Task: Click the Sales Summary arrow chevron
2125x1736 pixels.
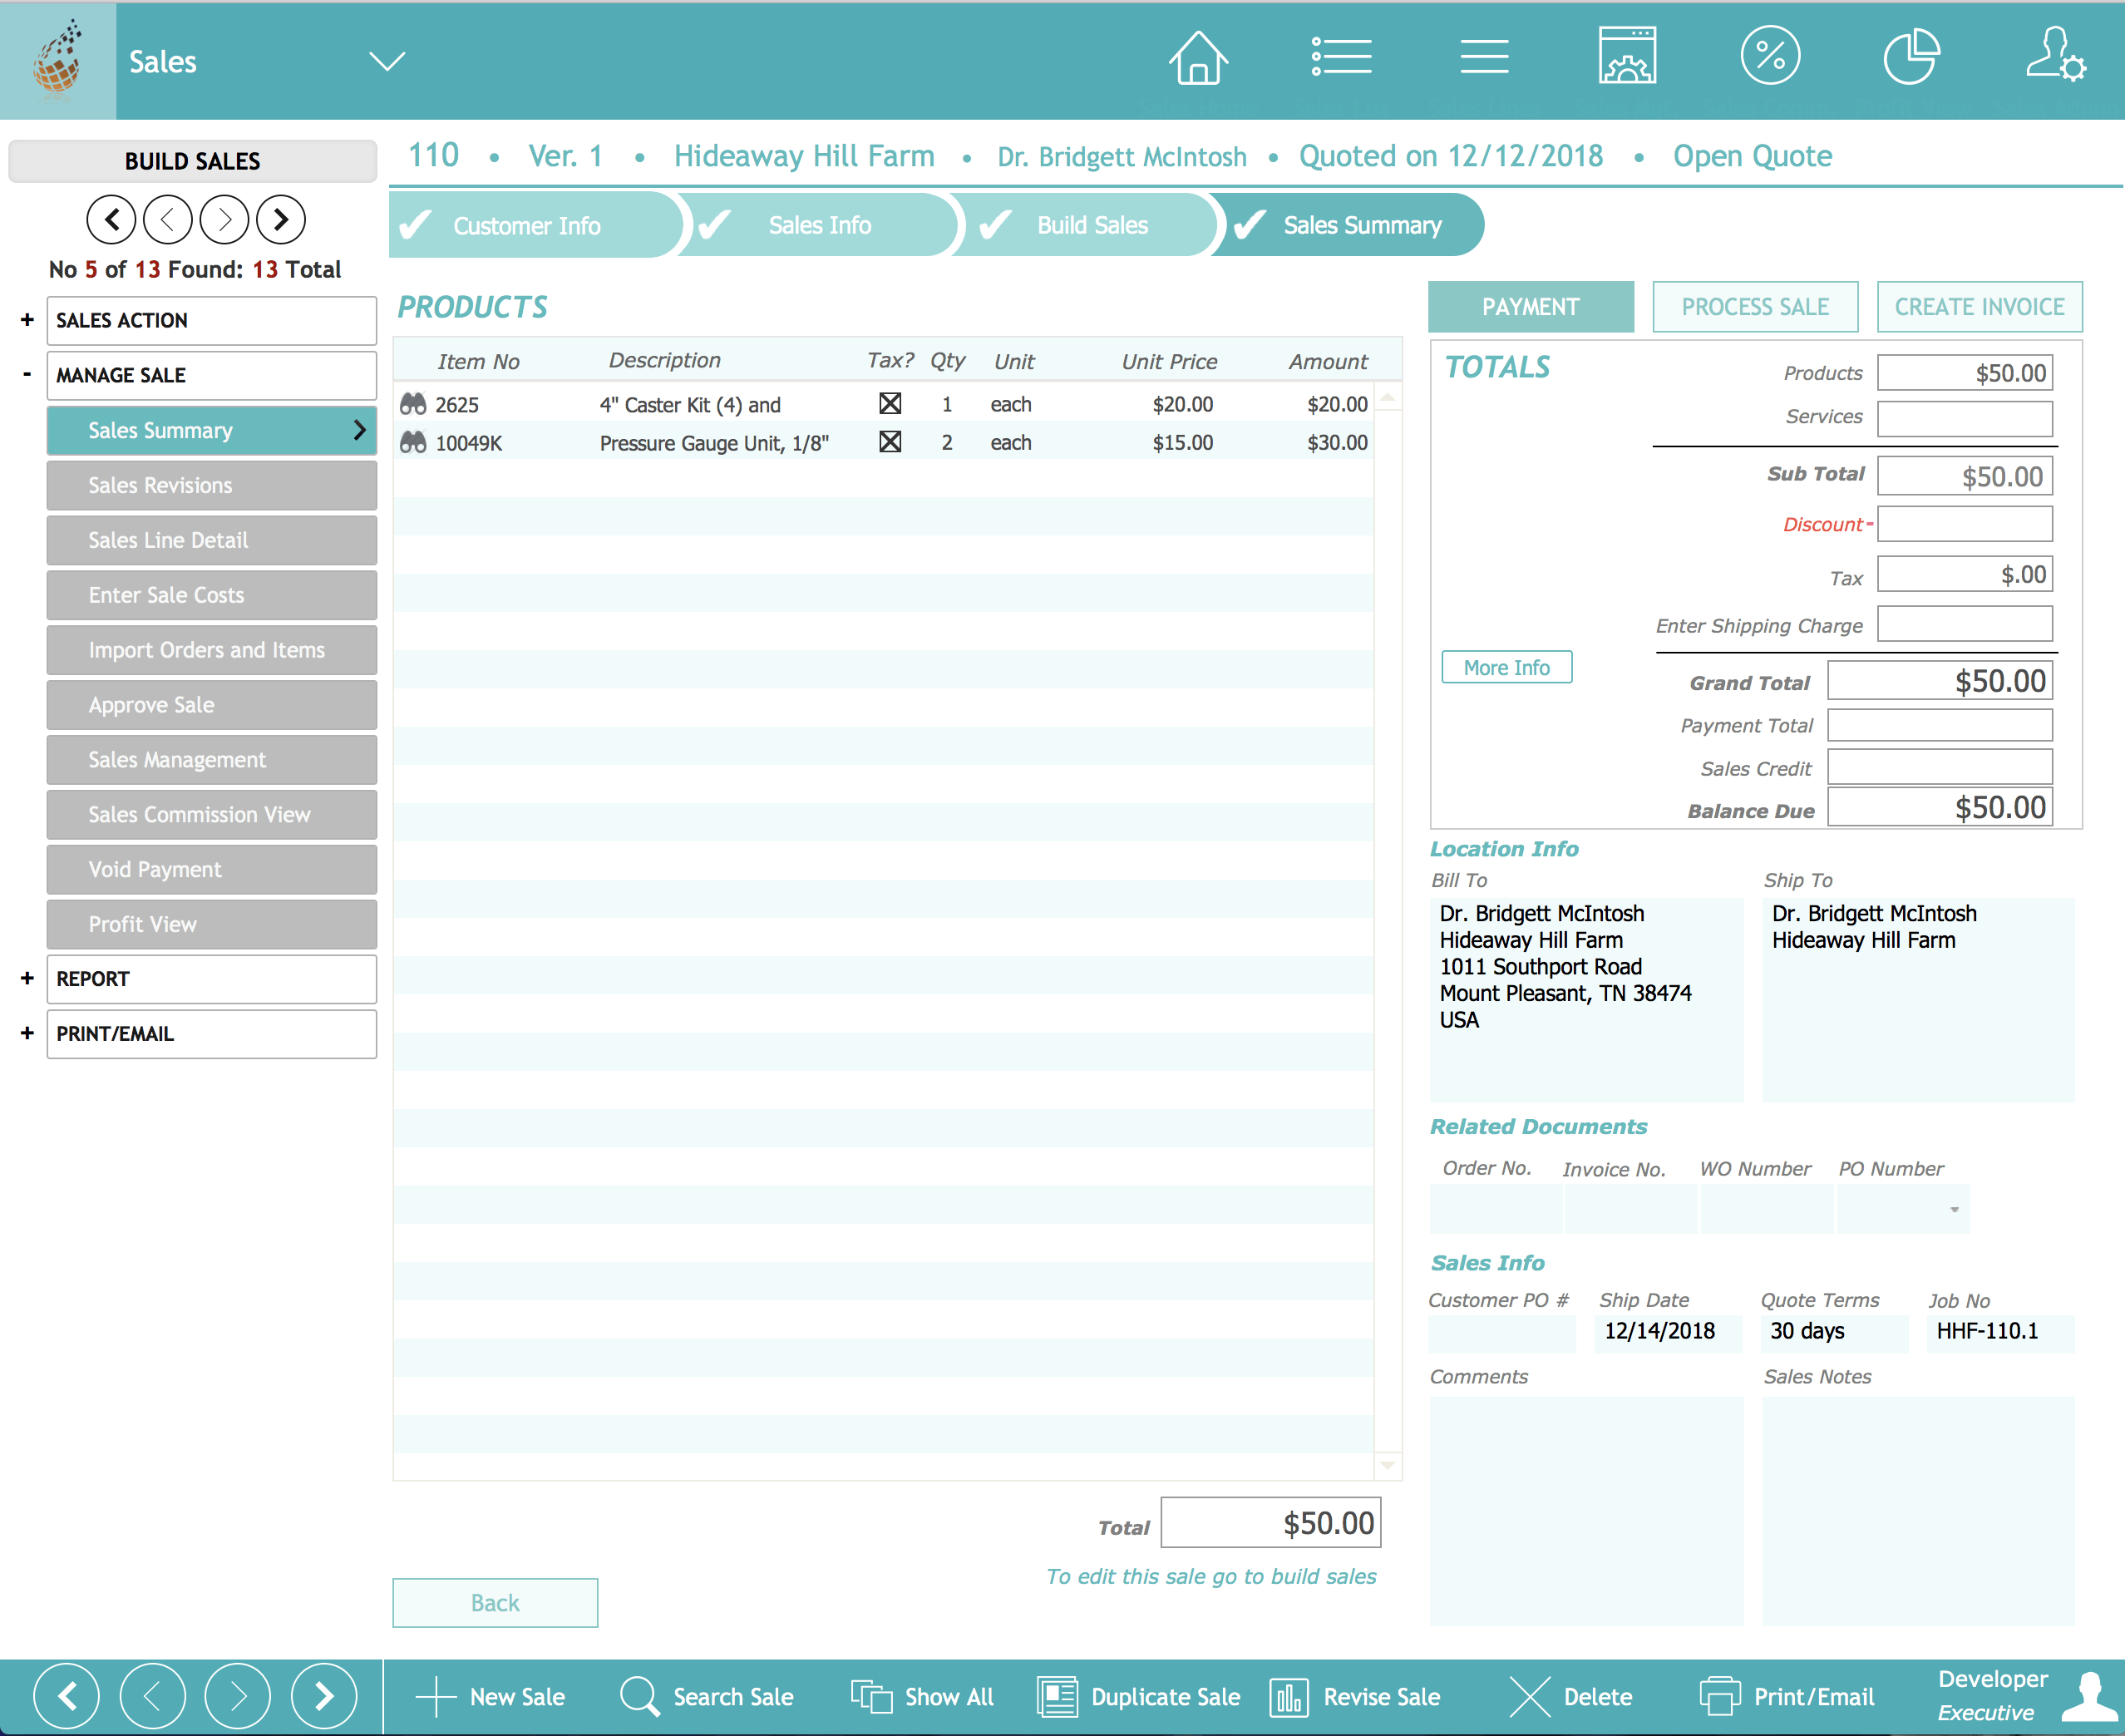Action: coord(359,430)
